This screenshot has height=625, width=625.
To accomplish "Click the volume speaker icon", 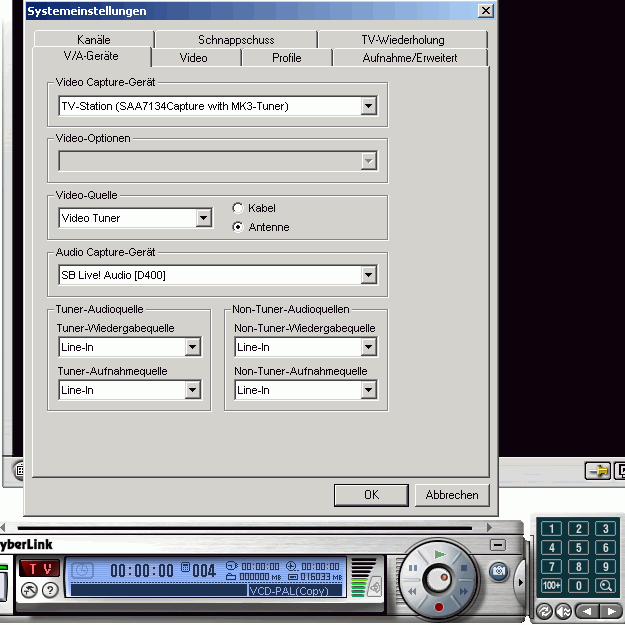I will click(x=375, y=587).
